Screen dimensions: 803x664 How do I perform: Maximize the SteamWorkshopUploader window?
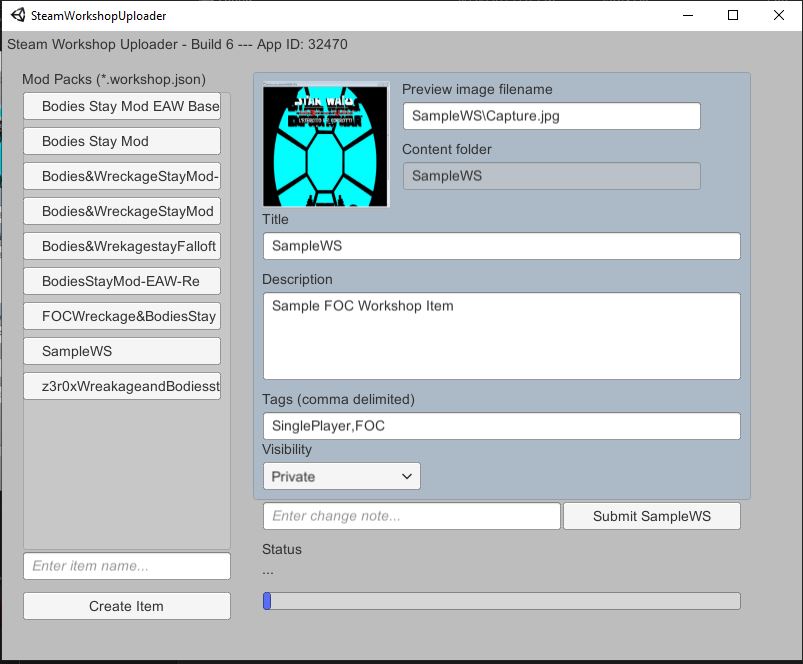click(733, 15)
